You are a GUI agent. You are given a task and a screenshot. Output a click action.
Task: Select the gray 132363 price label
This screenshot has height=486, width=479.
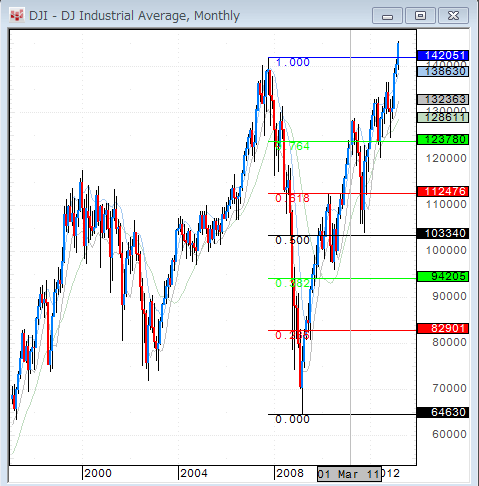443,99
